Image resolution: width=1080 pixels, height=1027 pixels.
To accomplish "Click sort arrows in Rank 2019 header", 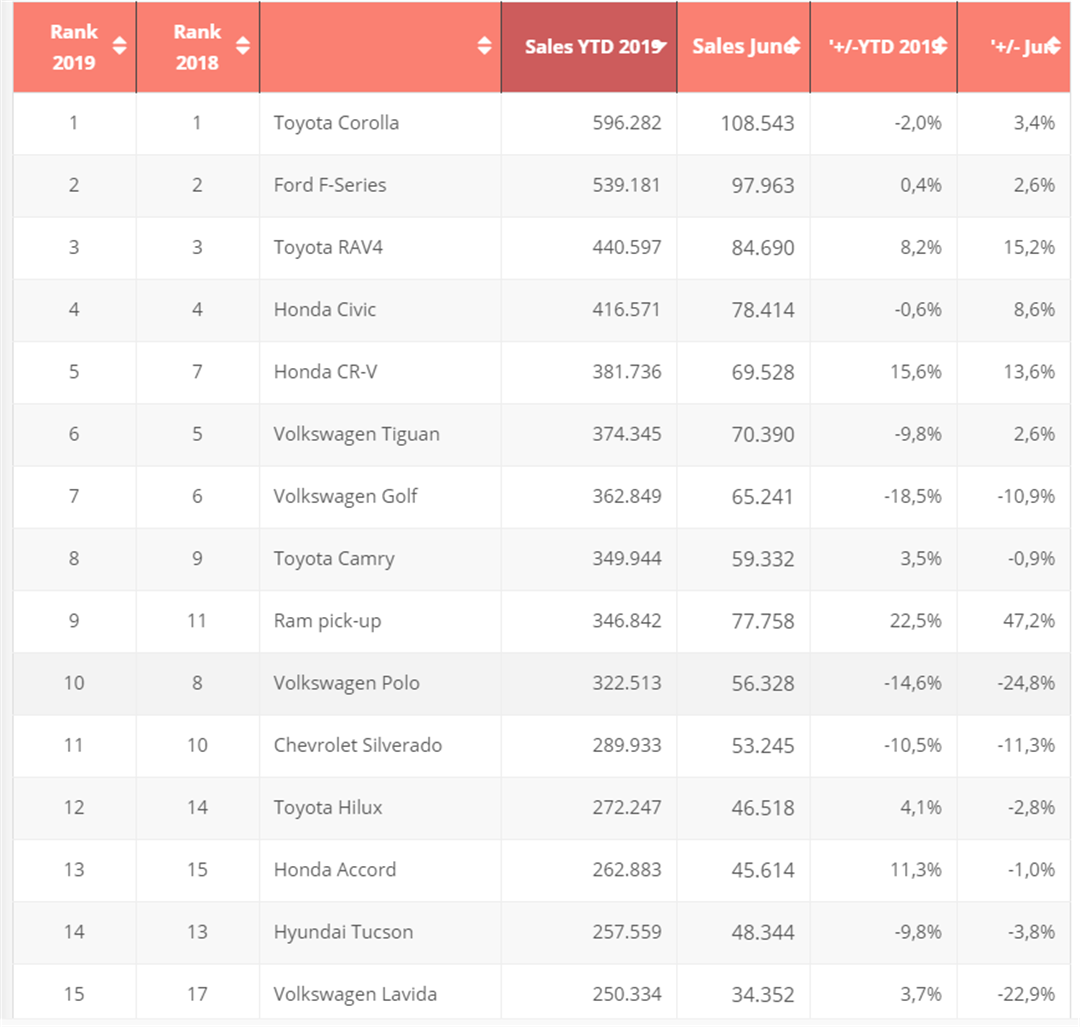I will (x=120, y=46).
